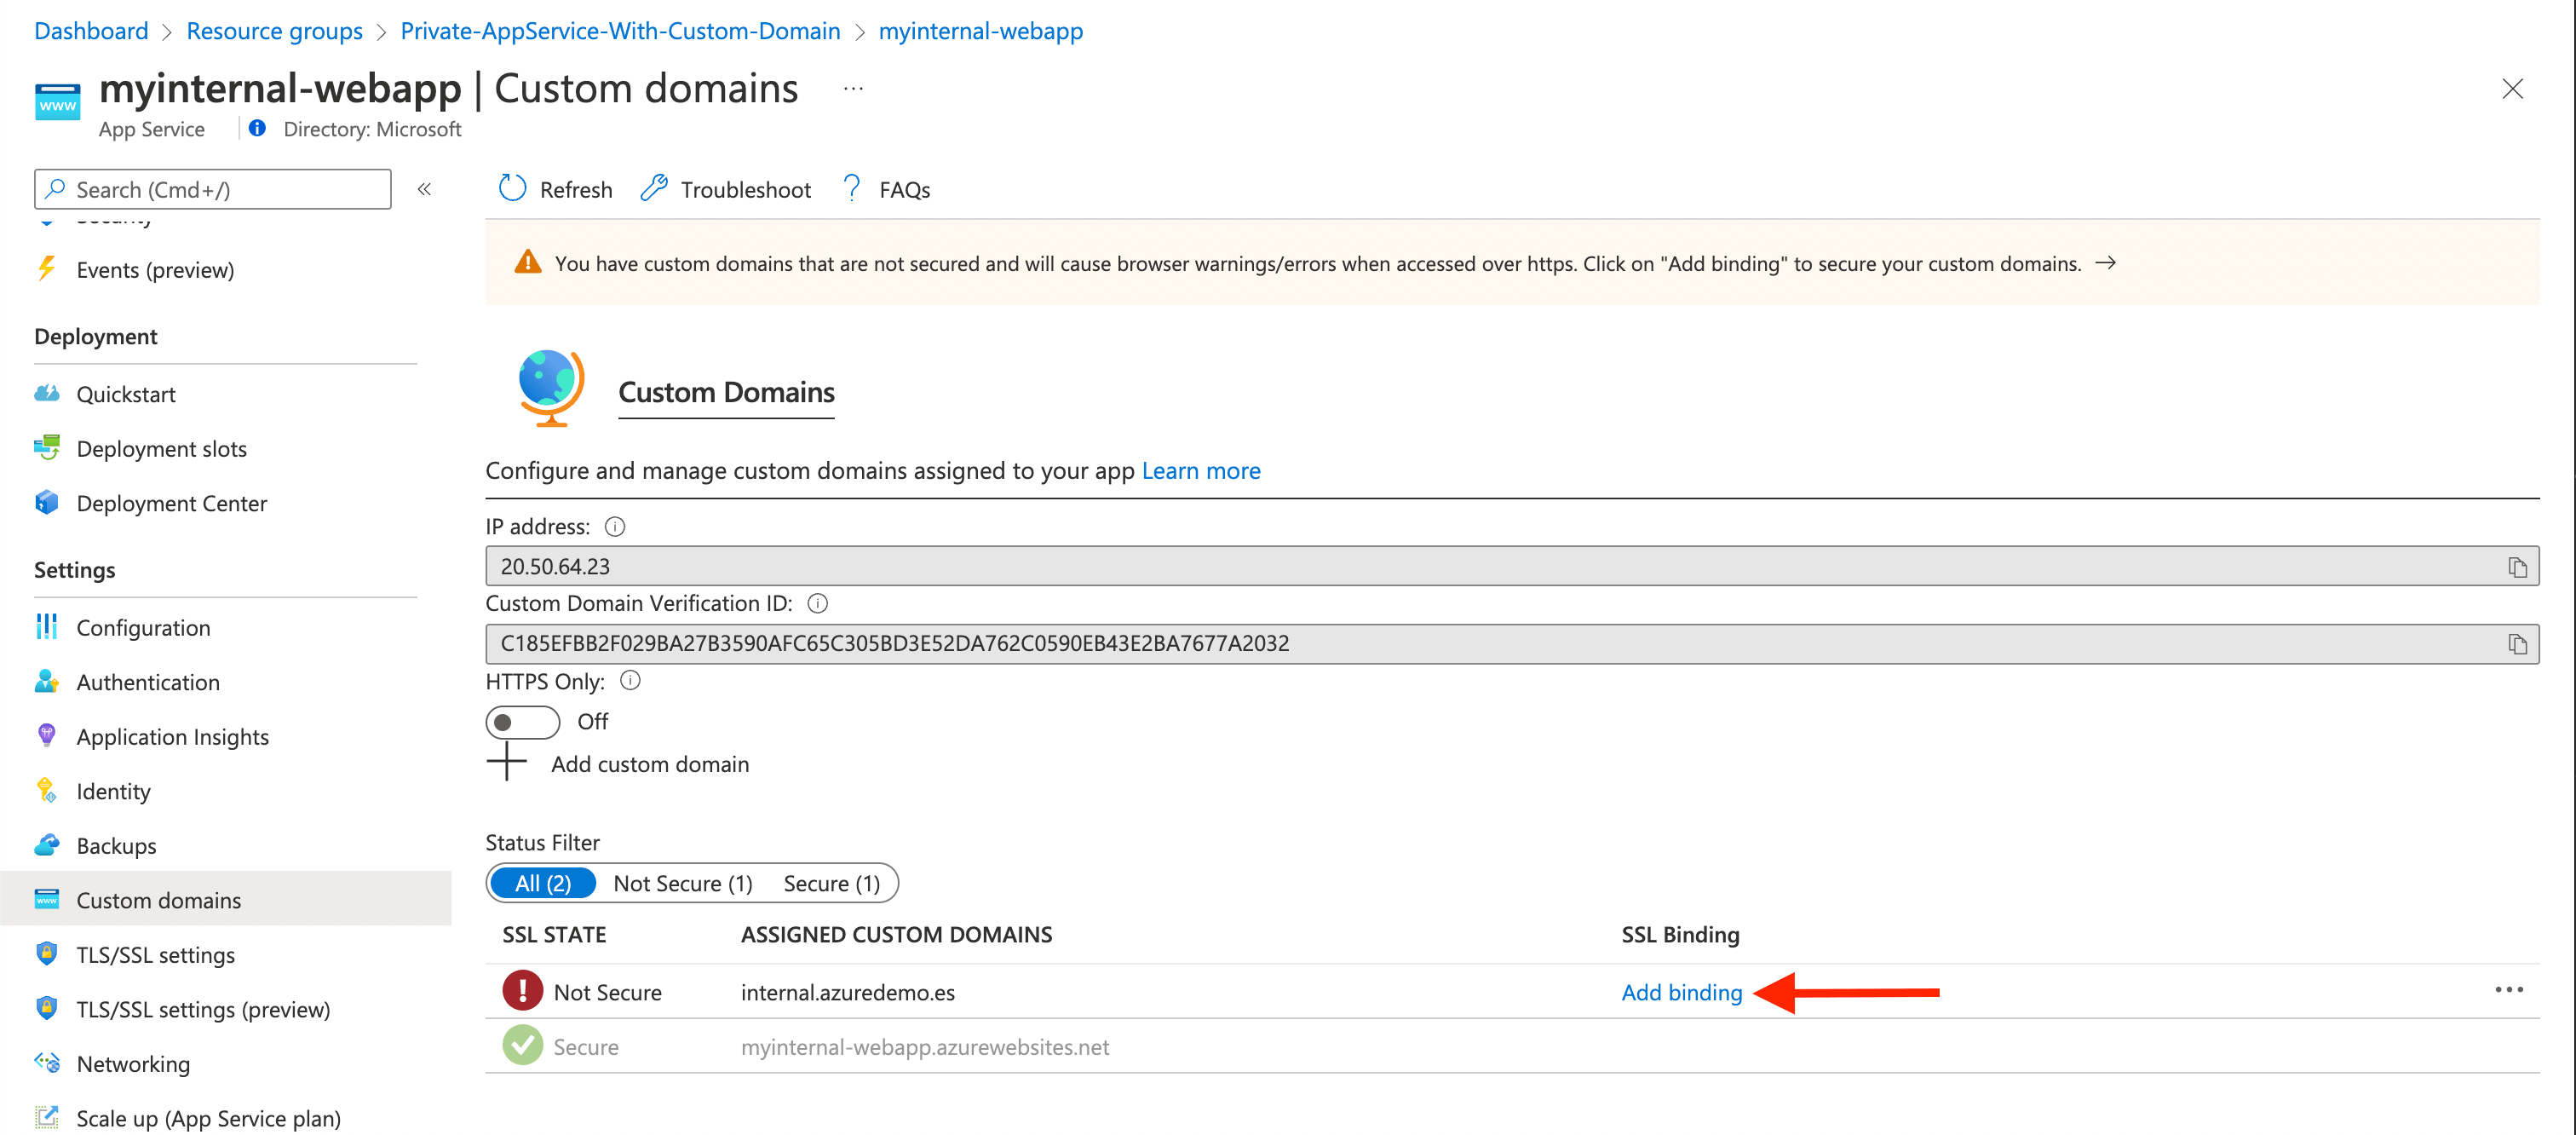Click the SSL Binding column header
The height and width of the screenshot is (1135, 2576).
pyautogui.click(x=1680, y=934)
